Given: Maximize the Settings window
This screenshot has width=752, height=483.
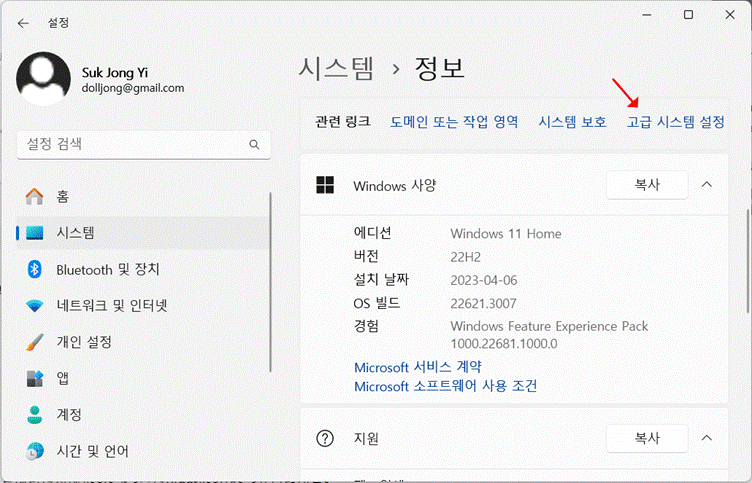Looking at the screenshot, I should [688, 15].
